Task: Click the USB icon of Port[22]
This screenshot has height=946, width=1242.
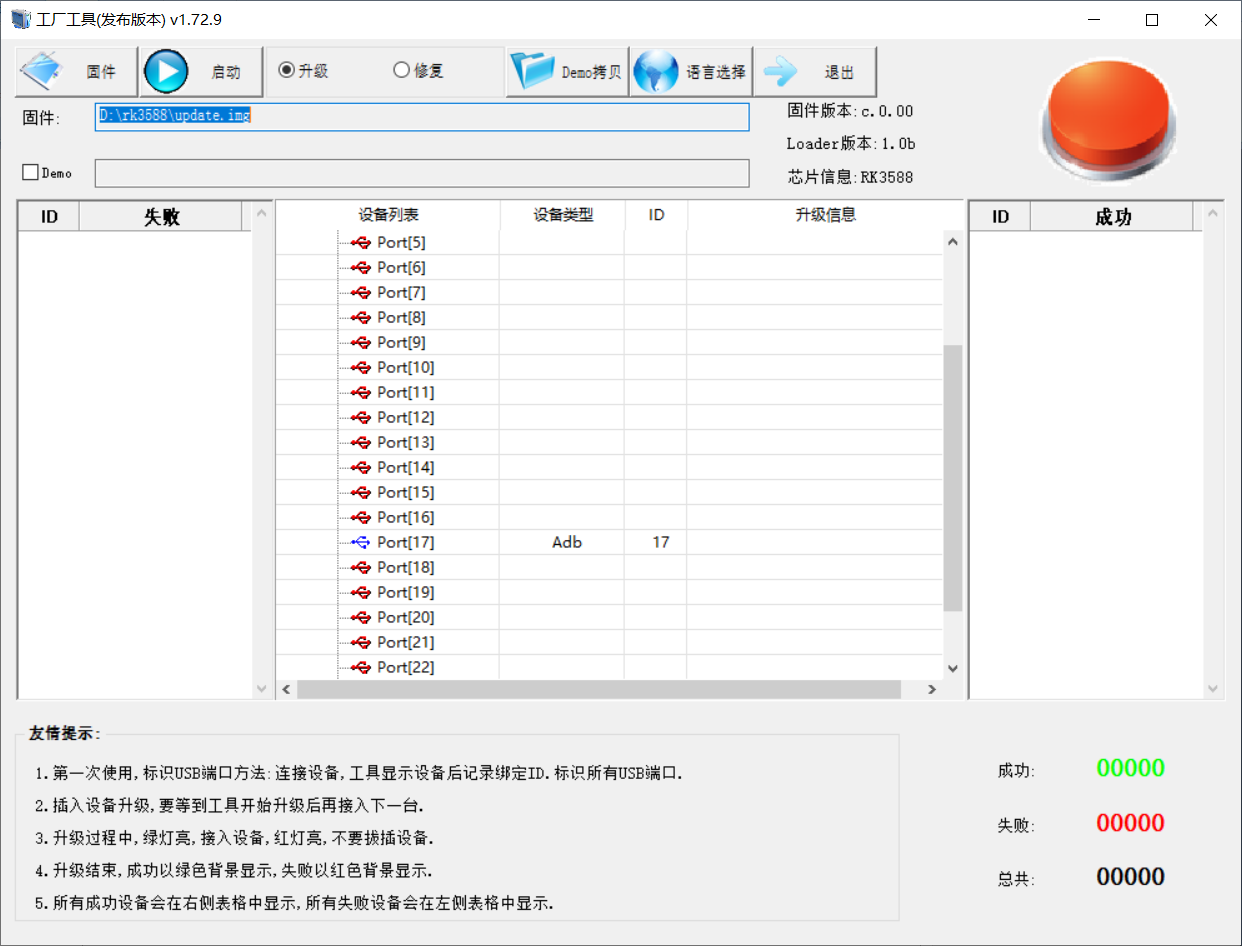Action: pyautogui.click(x=361, y=667)
